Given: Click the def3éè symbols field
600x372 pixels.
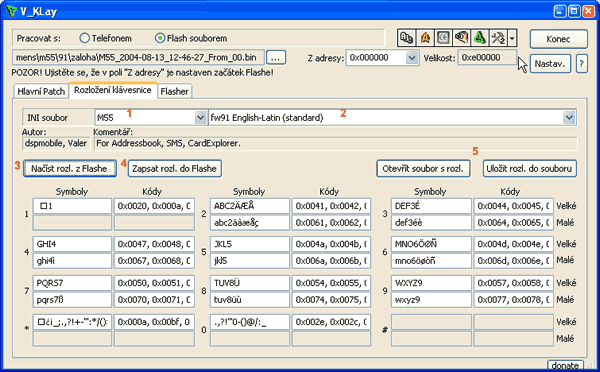Looking at the screenshot, I should (x=431, y=222).
